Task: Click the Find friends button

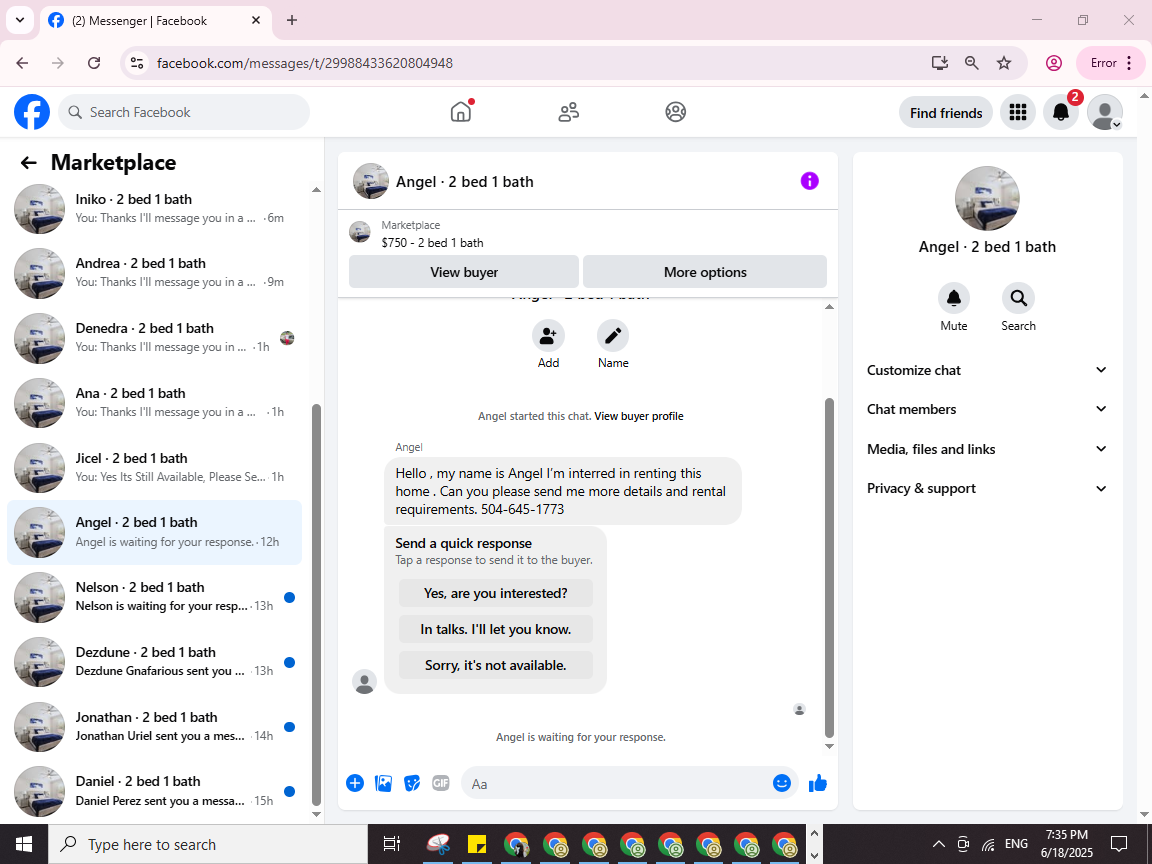Action: coord(946,112)
